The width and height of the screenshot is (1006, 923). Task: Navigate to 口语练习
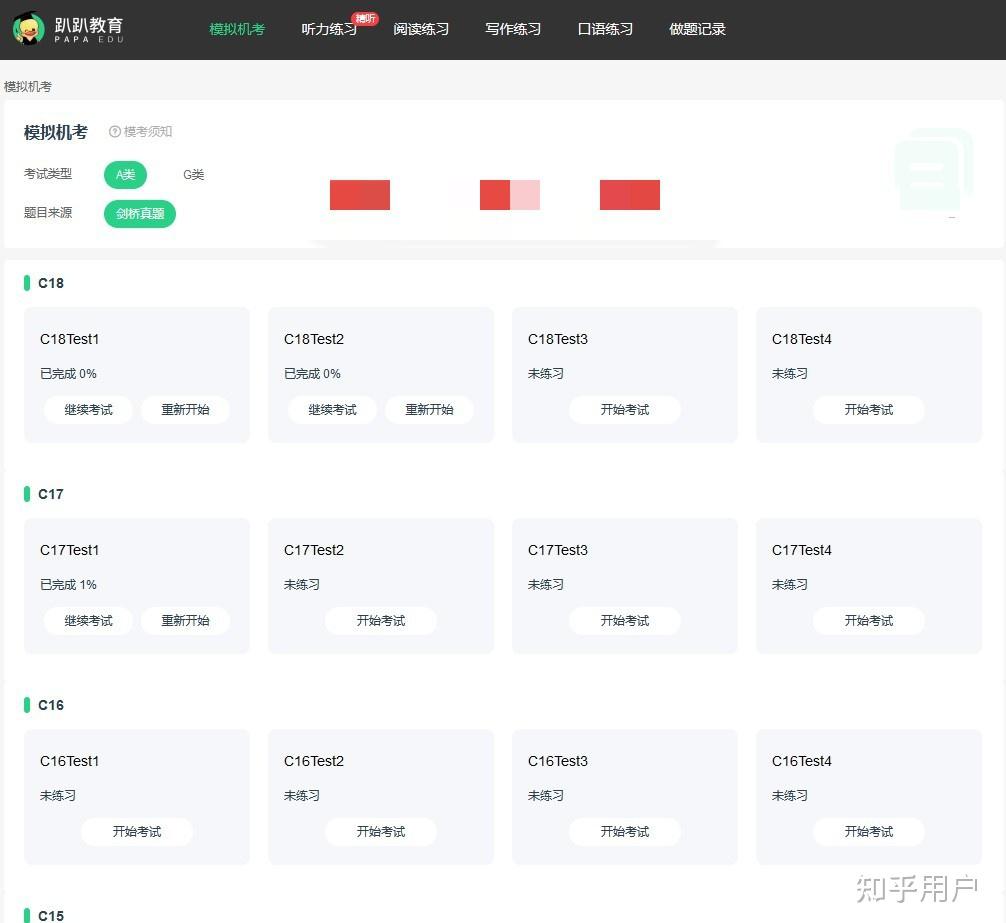pos(605,30)
